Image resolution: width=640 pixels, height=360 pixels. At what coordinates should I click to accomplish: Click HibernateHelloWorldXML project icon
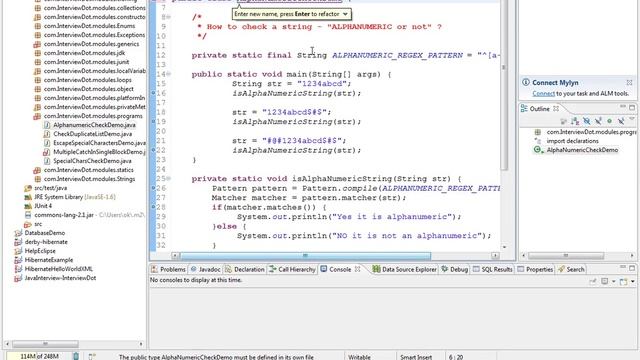click(x=18, y=269)
